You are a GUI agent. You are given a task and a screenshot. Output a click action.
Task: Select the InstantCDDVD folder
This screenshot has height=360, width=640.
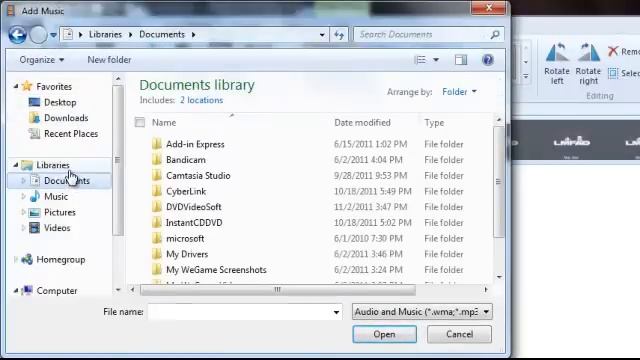click(194, 222)
